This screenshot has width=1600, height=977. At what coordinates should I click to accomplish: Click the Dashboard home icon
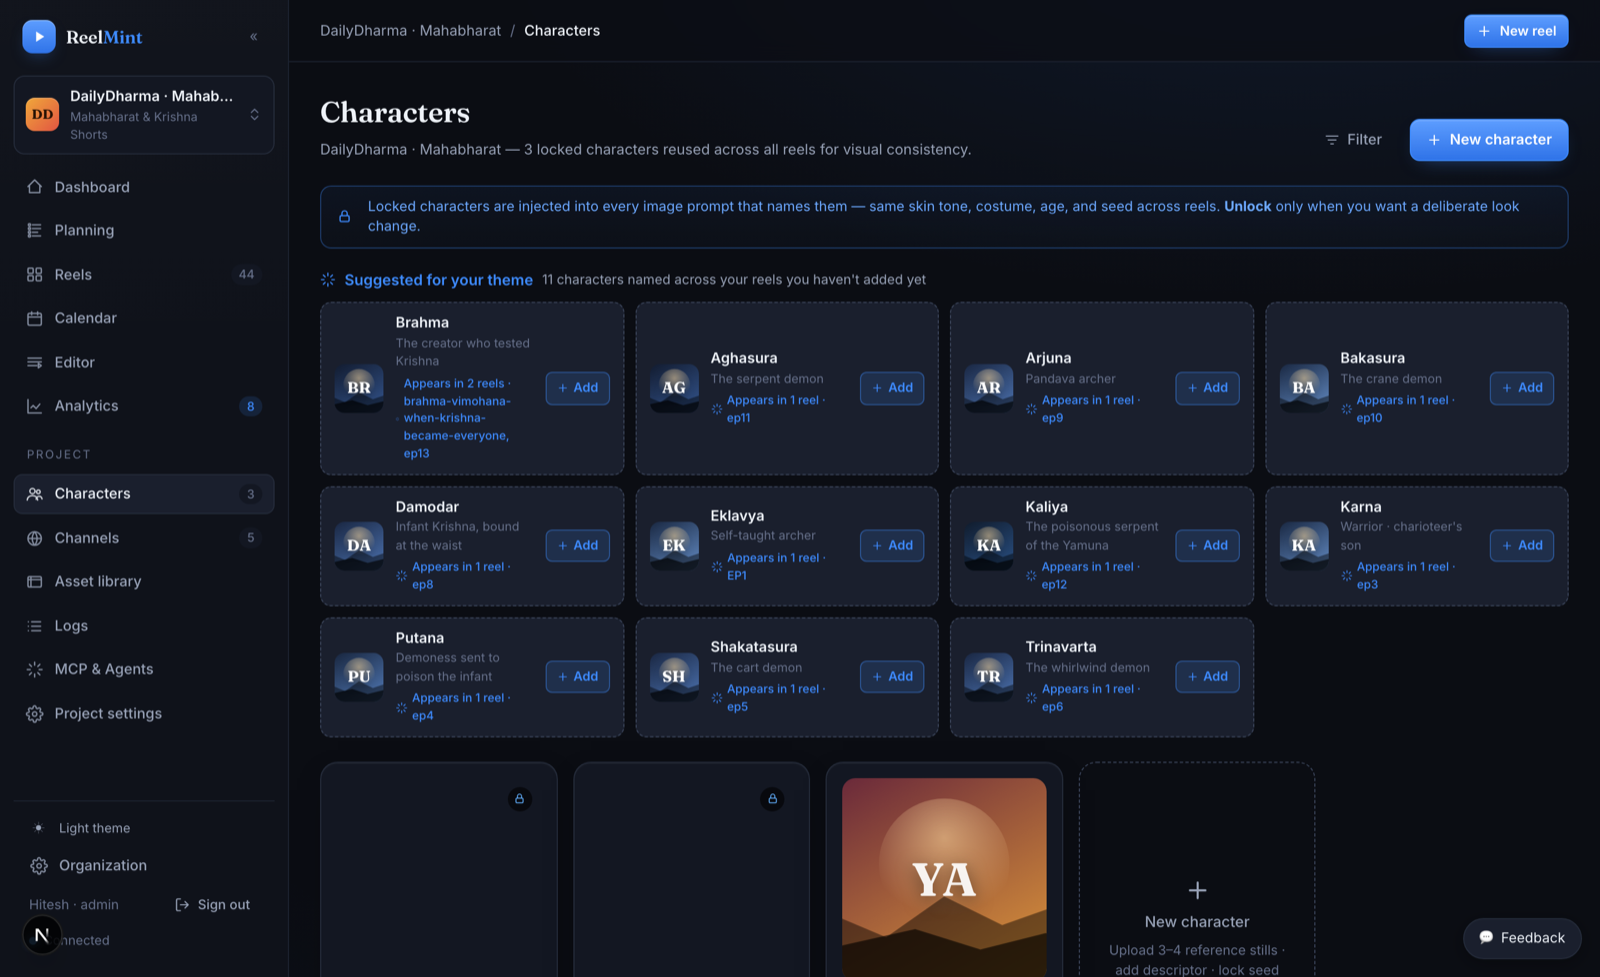35,187
